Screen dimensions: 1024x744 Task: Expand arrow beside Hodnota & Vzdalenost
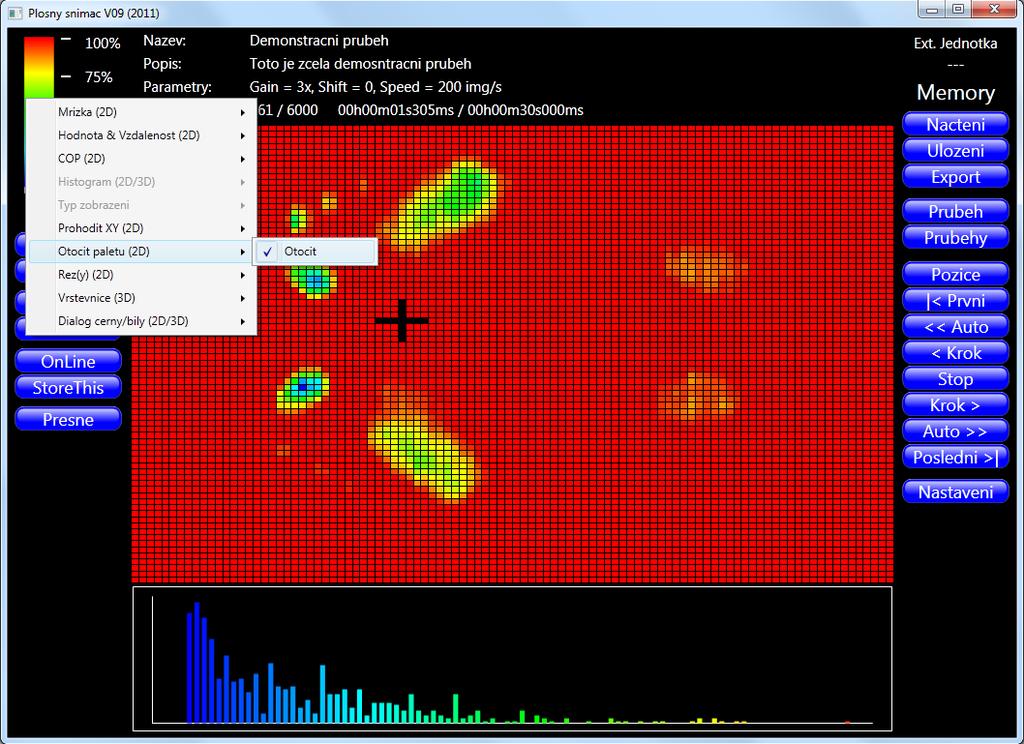coord(242,136)
